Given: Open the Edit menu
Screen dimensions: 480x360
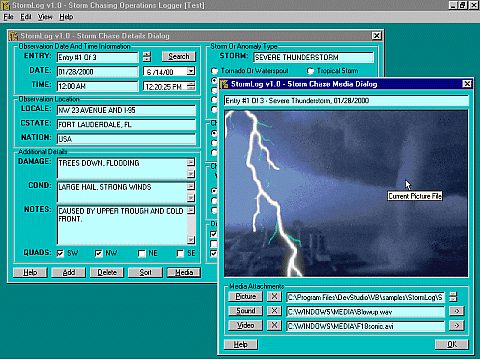Looking at the screenshot, I should point(26,17).
